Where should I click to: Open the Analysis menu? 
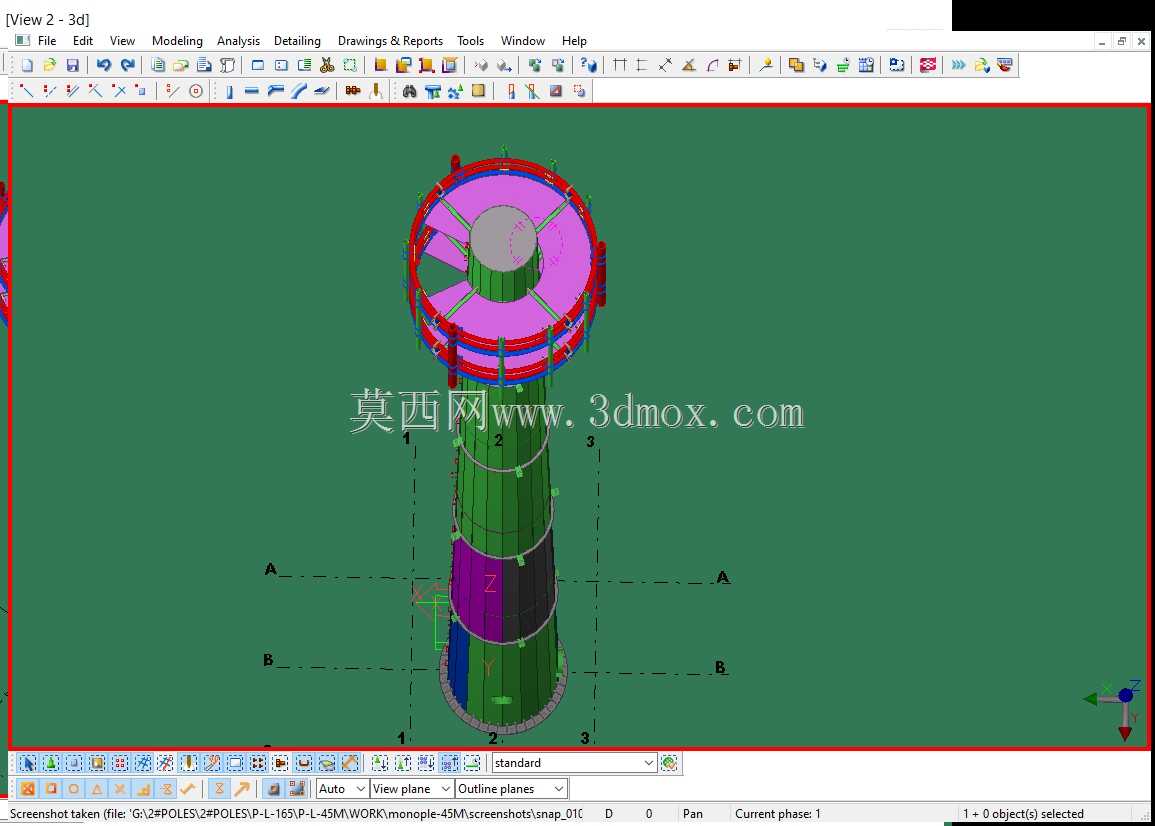point(238,41)
